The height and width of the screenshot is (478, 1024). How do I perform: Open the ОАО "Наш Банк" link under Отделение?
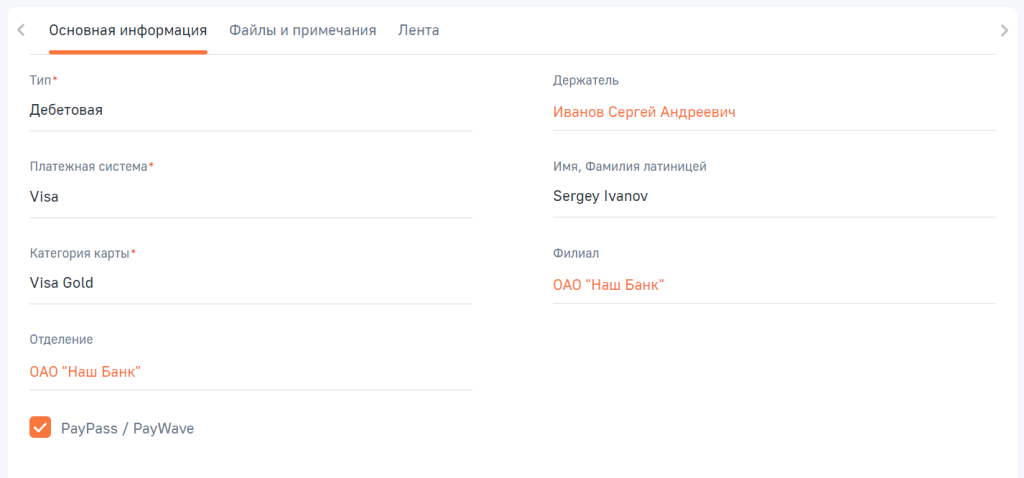tap(85, 372)
